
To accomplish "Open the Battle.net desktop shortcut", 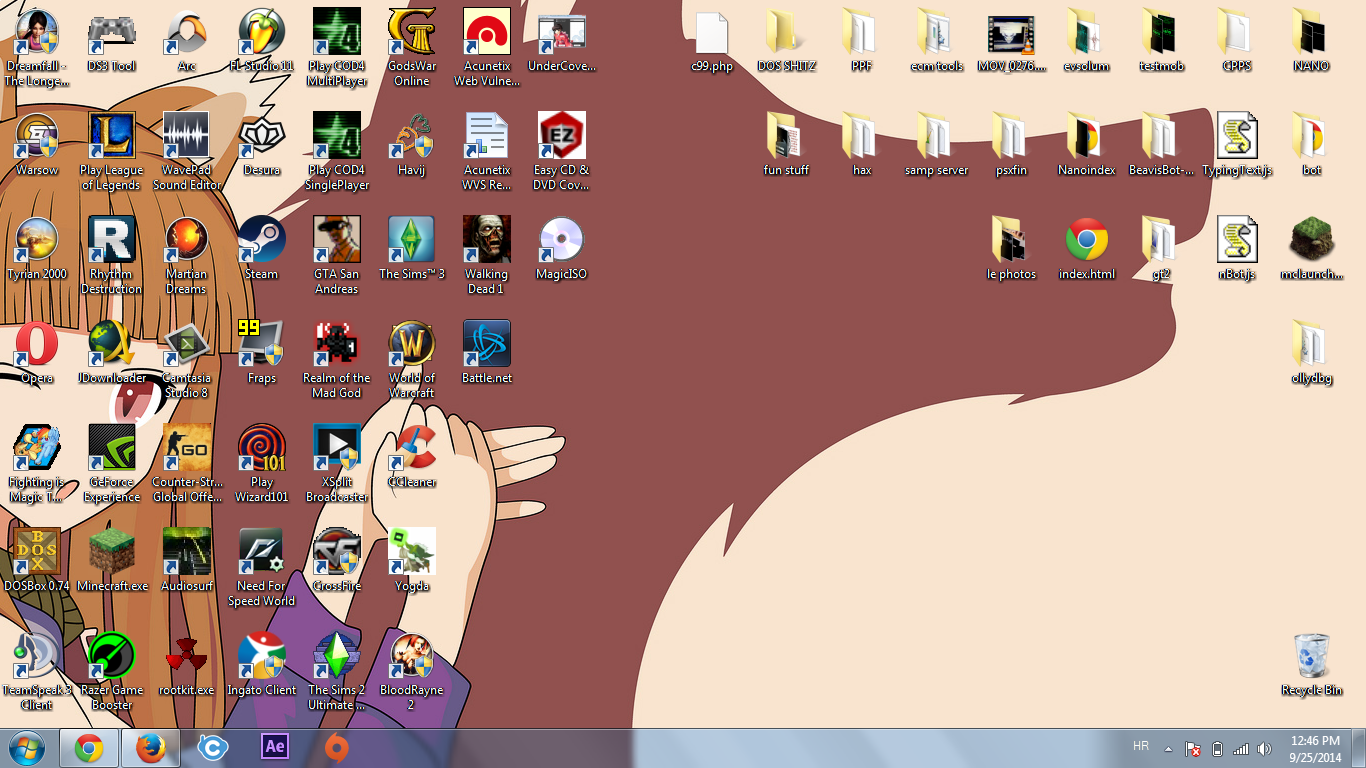I will [x=487, y=353].
